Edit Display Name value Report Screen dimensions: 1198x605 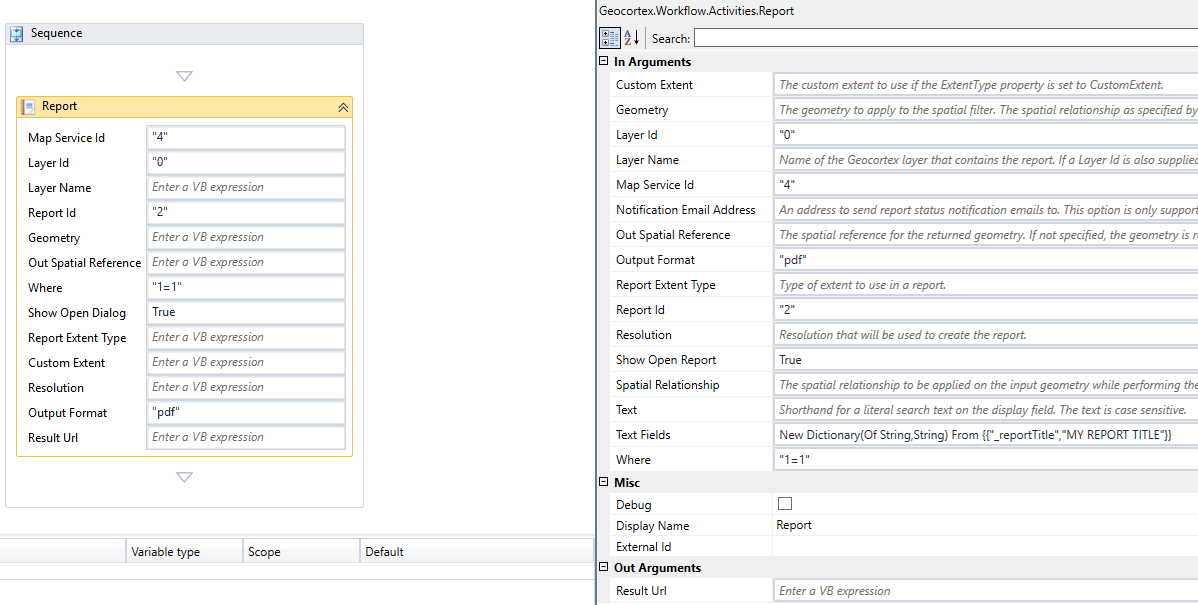pos(986,525)
